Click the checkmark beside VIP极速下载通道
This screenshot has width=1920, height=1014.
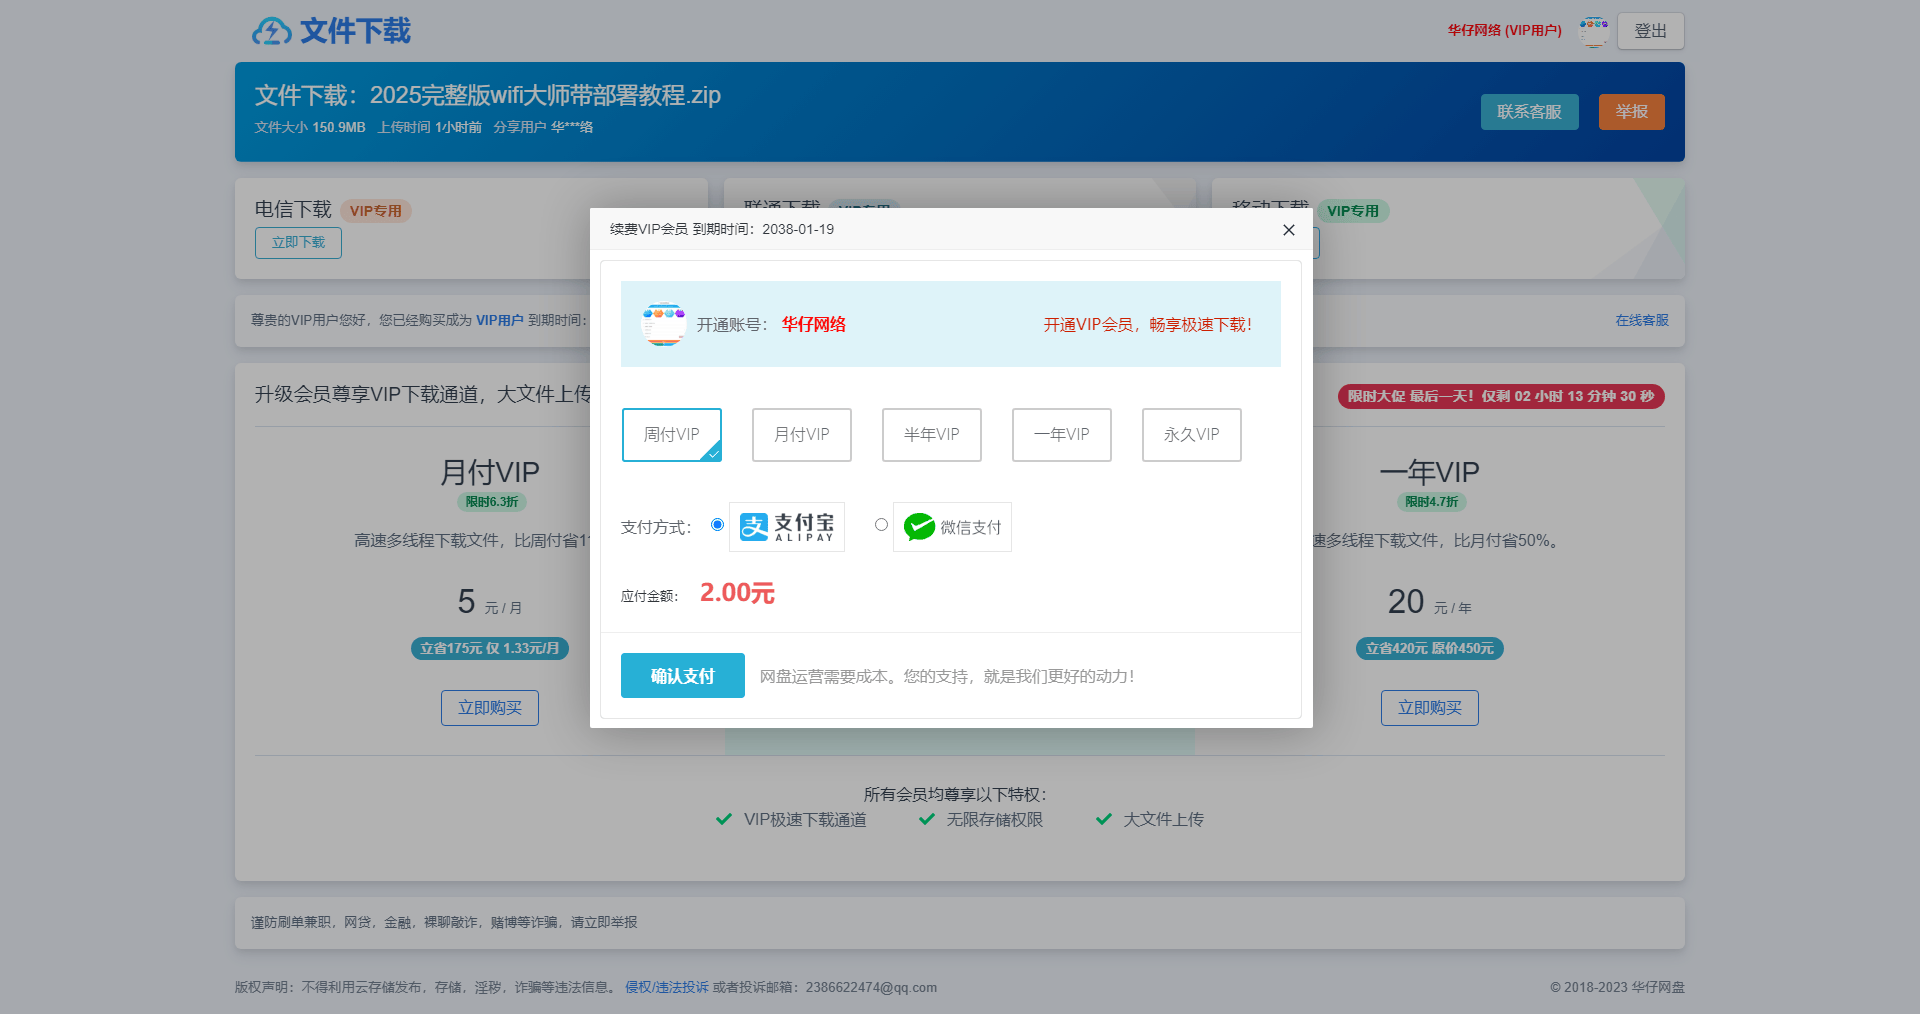tap(724, 819)
